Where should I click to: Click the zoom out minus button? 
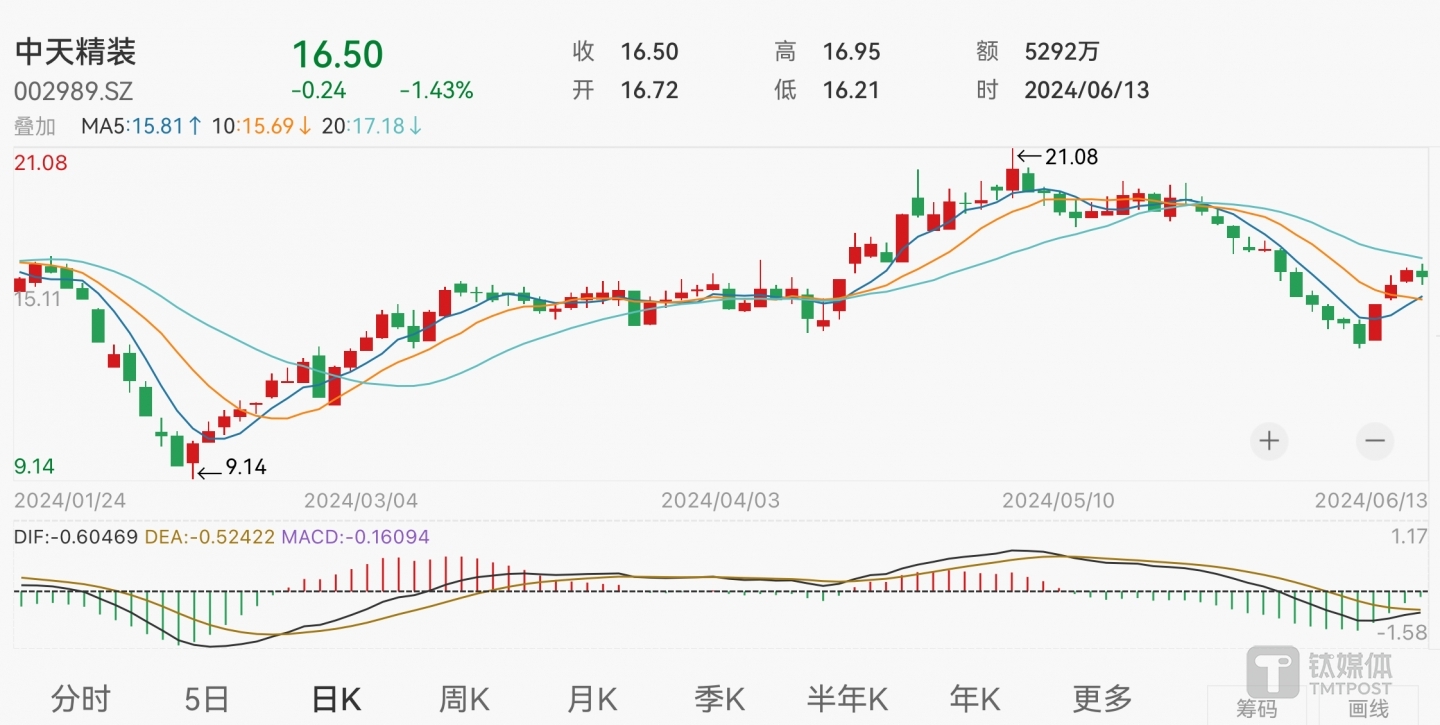click(1375, 440)
